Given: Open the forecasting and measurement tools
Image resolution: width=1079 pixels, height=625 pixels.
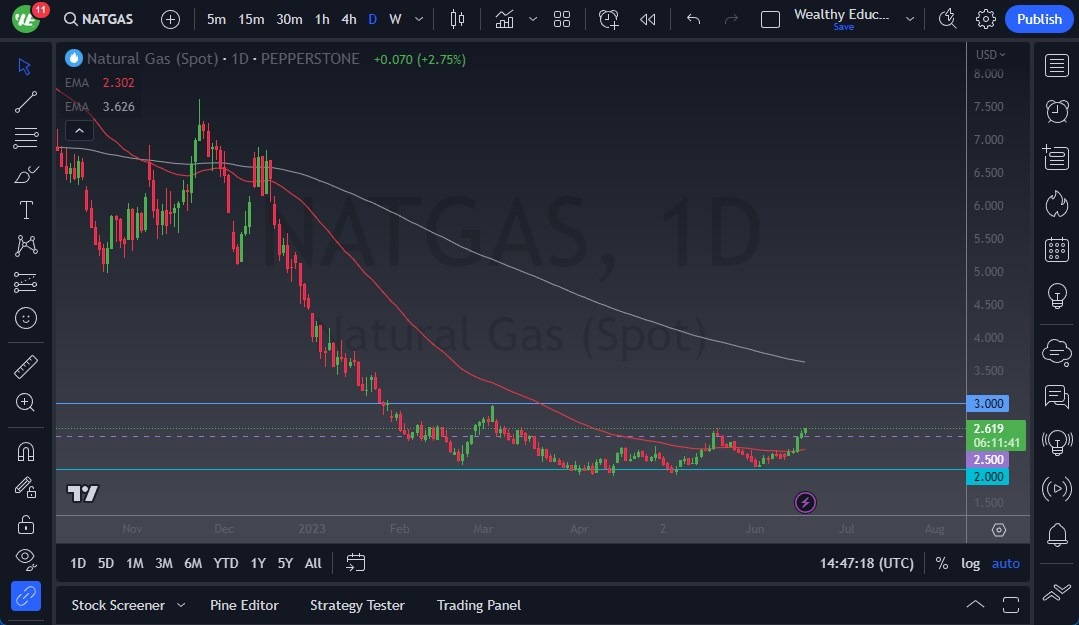Looking at the screenshot, I should pos(25,282).
